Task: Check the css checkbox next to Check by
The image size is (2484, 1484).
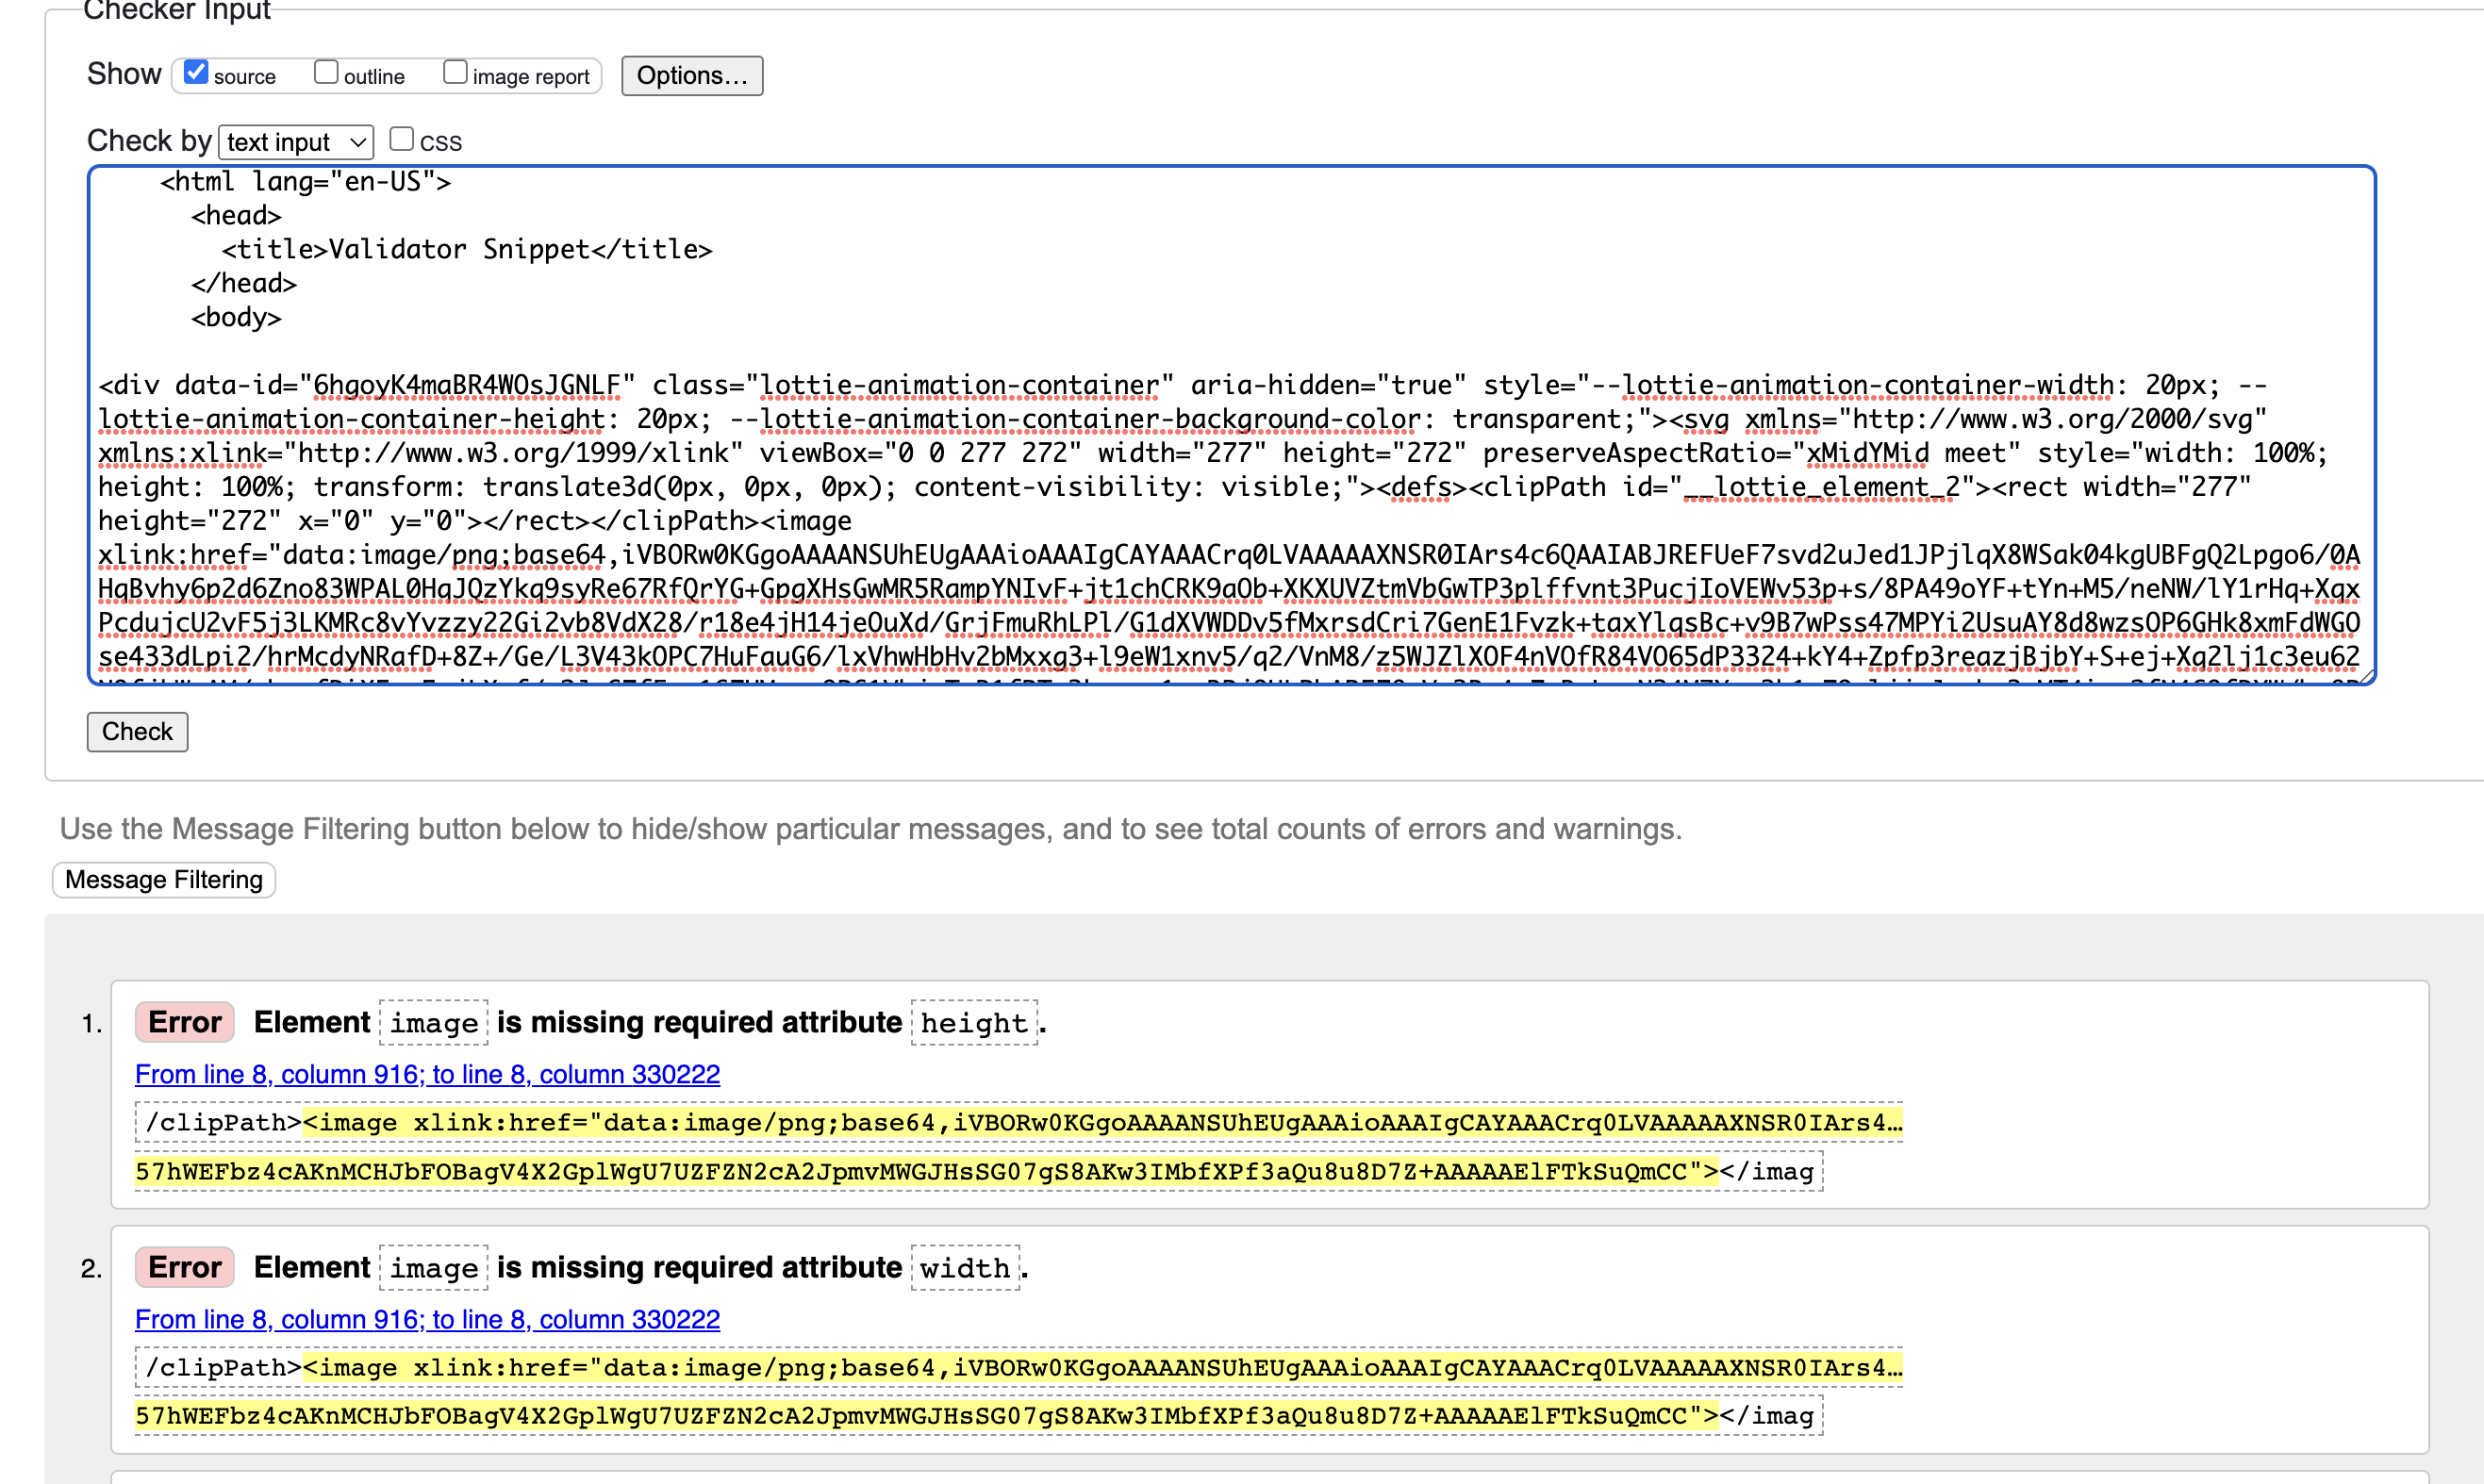Action: [x=401, y=138]
